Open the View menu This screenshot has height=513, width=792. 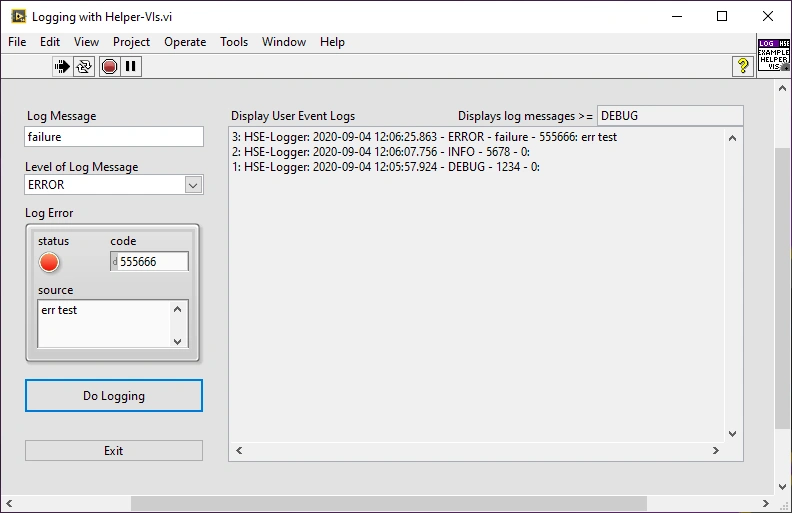point(86,42)
